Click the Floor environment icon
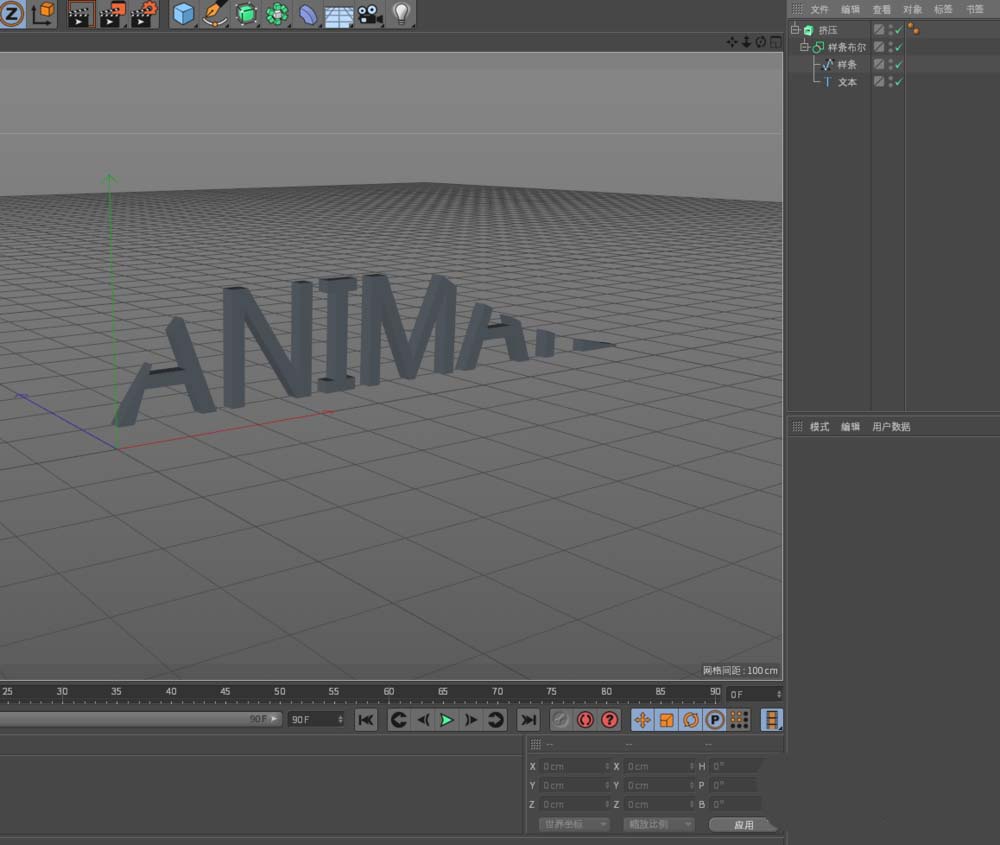 (339, 14)
